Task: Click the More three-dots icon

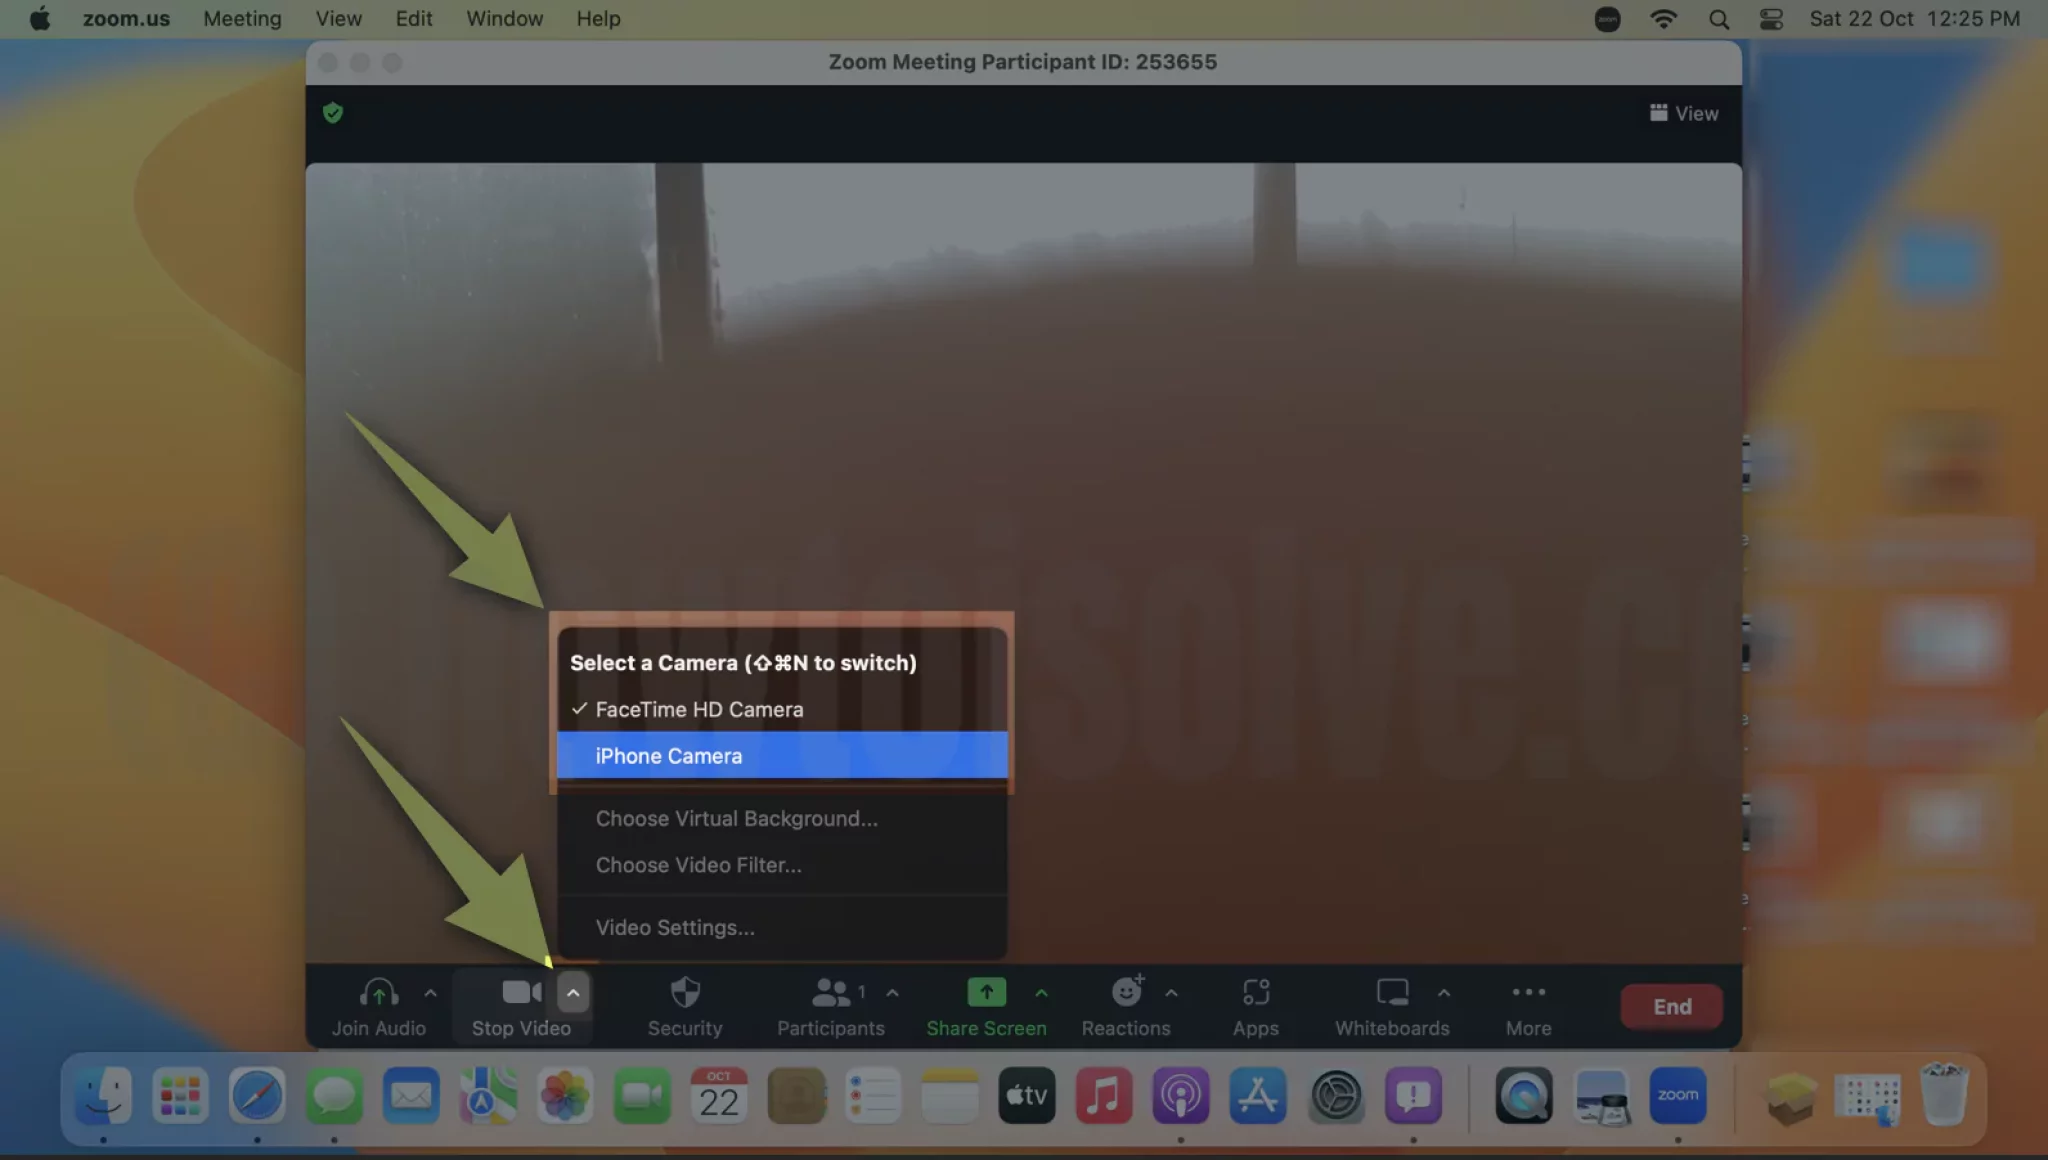Action: [1528, 992]
